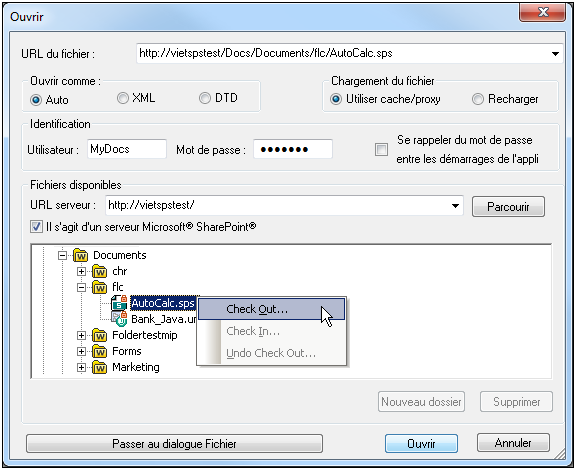
Task: Collapse the flc folder node
Action: 82,288
